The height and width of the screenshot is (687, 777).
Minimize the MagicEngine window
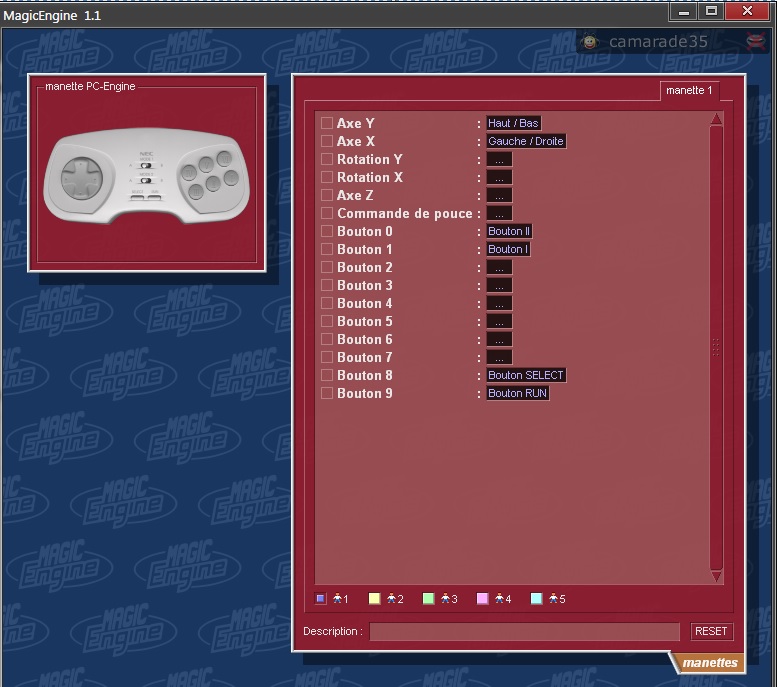coord(684,12)
